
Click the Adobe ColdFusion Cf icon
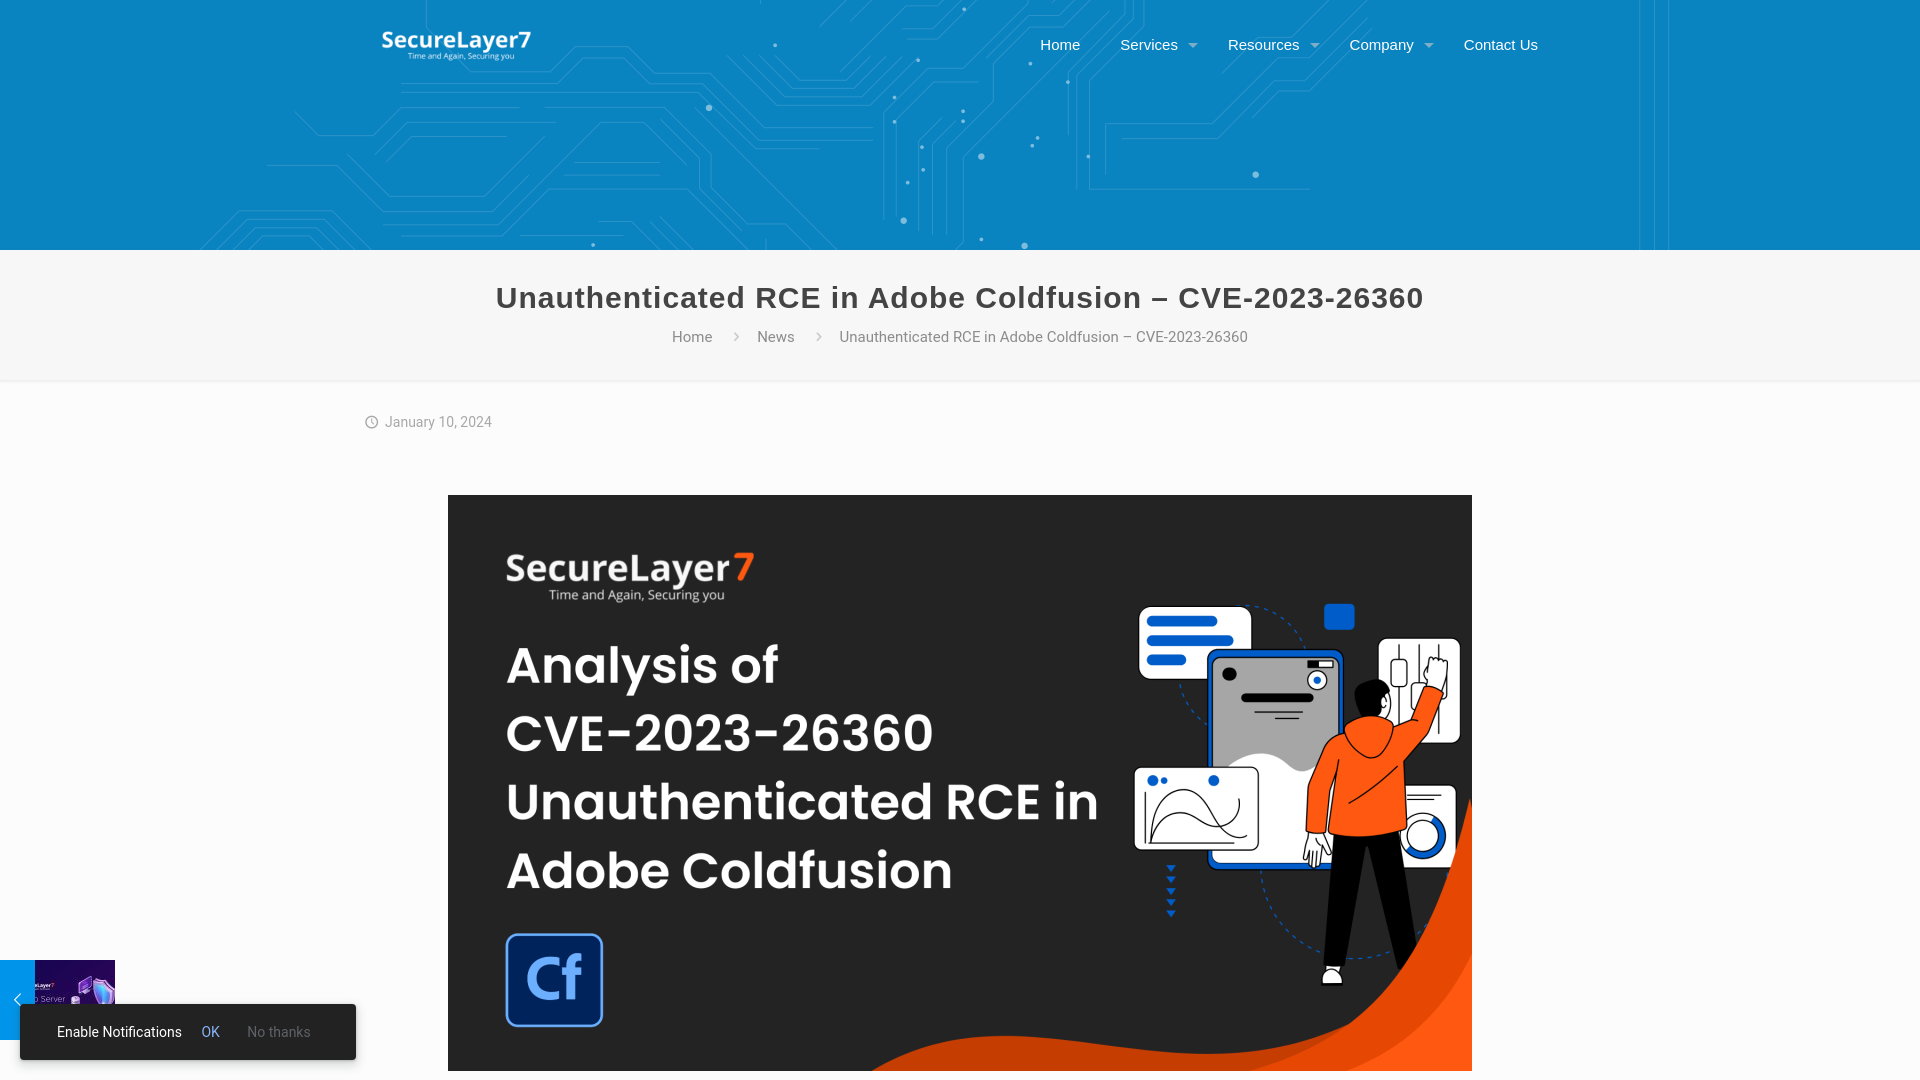554,980
